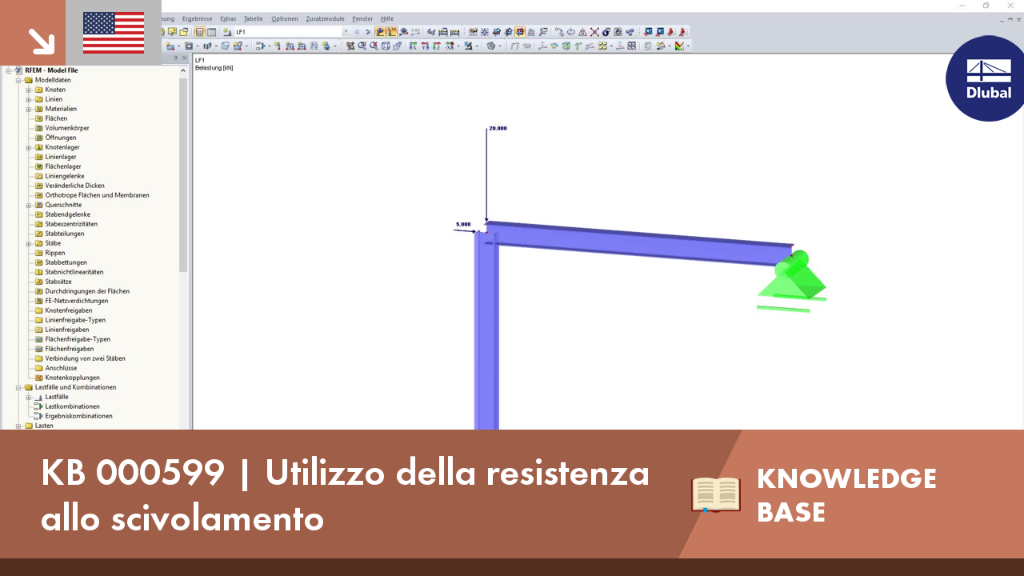This screenshot has width=1024, height=576.
Task: Click the white diagonal arrow icon
Action: [x=42, y=41]
